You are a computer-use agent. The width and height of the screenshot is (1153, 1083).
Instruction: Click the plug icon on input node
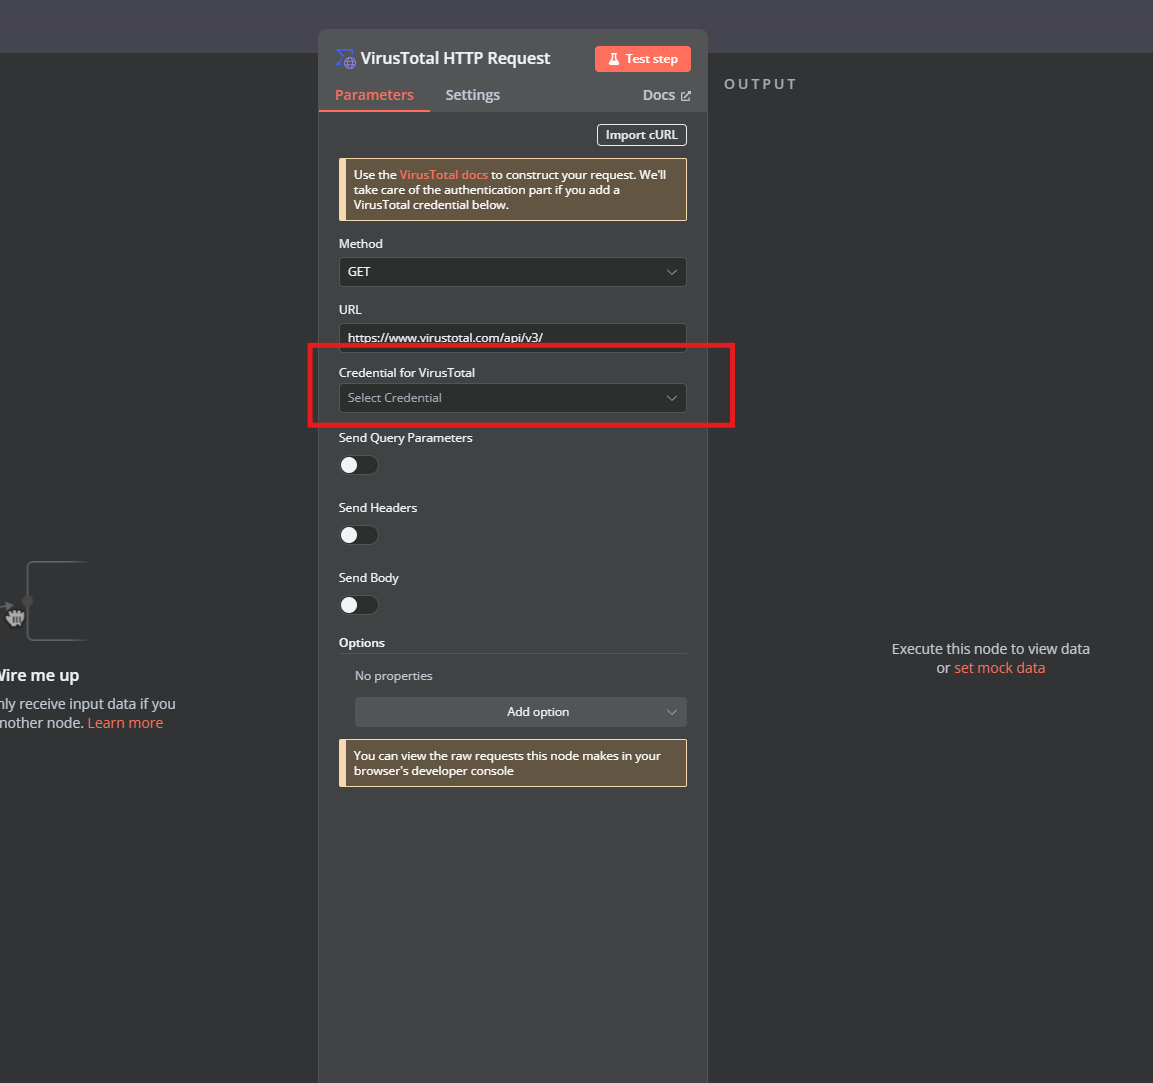pyautogui.click(x=15, y=617)
